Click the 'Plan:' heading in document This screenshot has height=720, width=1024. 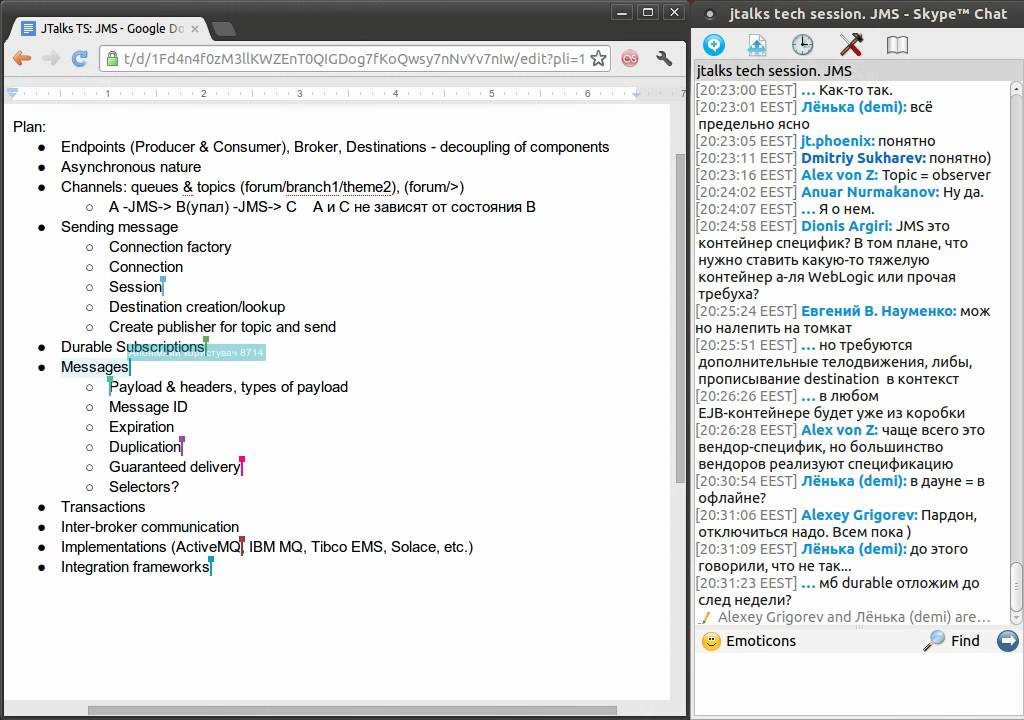tap(29, 127)
